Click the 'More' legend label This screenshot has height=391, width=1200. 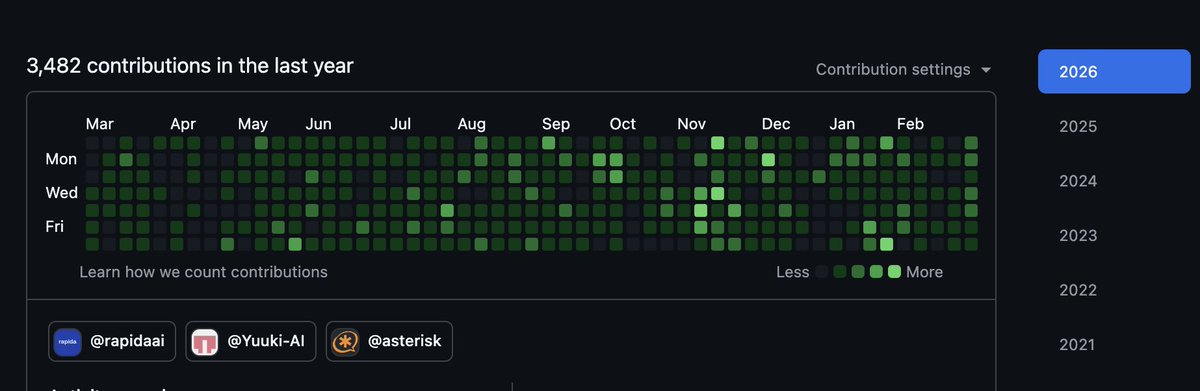(x=925, y=272)
